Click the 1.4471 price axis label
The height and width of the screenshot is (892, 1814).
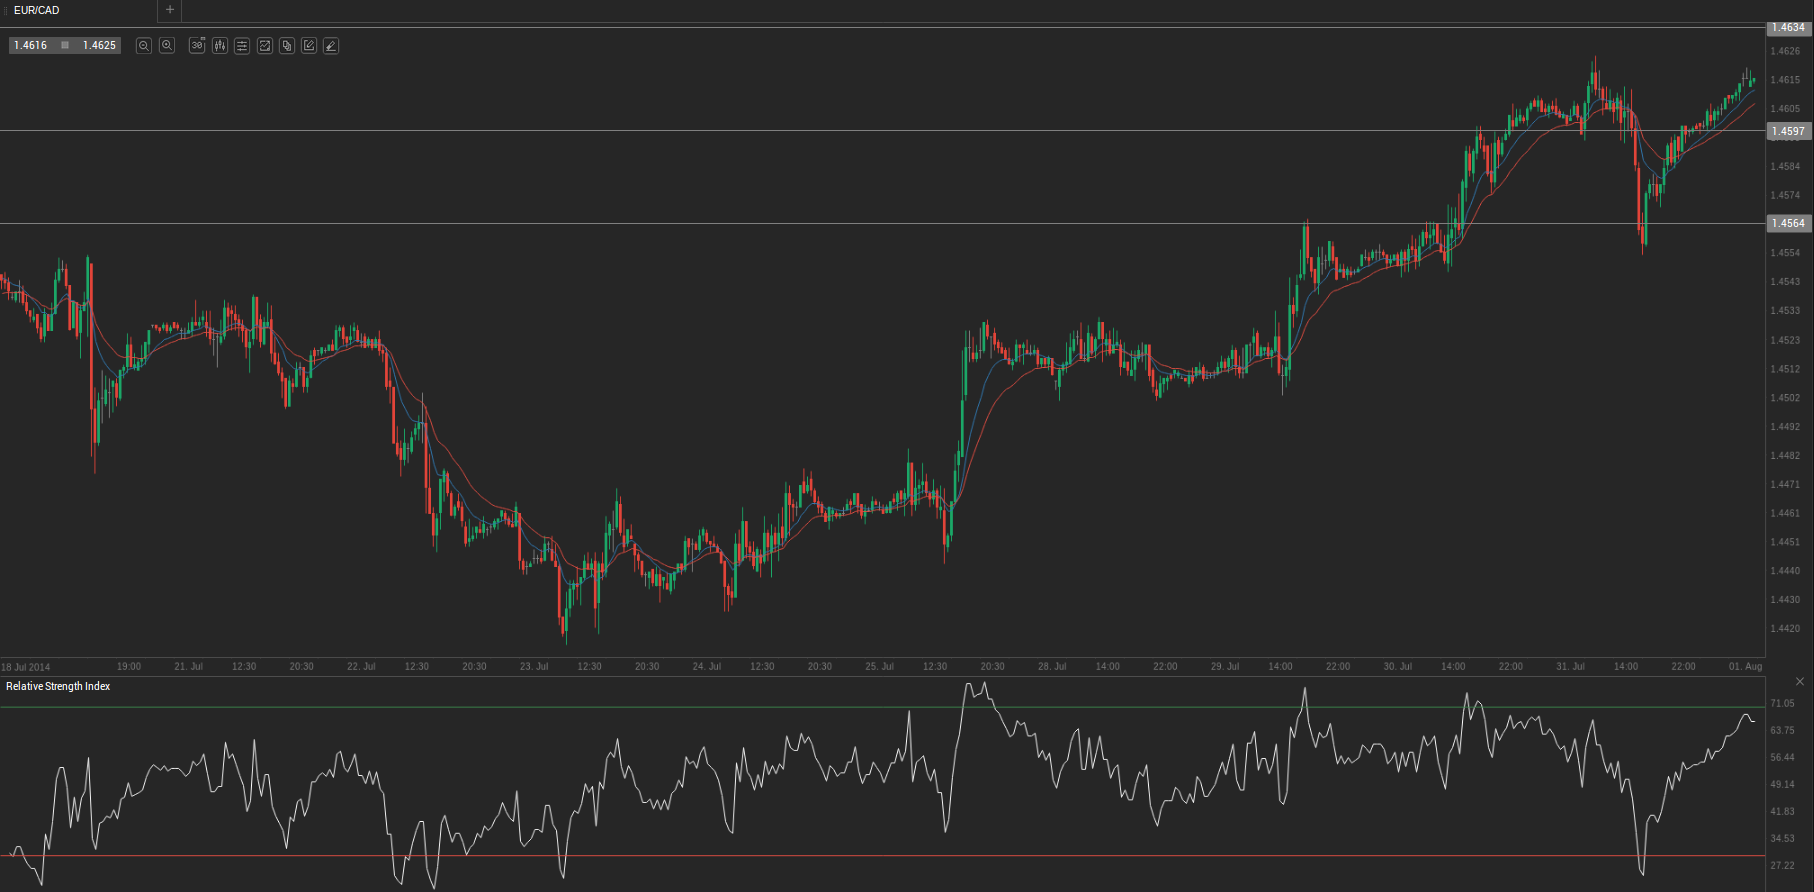1785,485
